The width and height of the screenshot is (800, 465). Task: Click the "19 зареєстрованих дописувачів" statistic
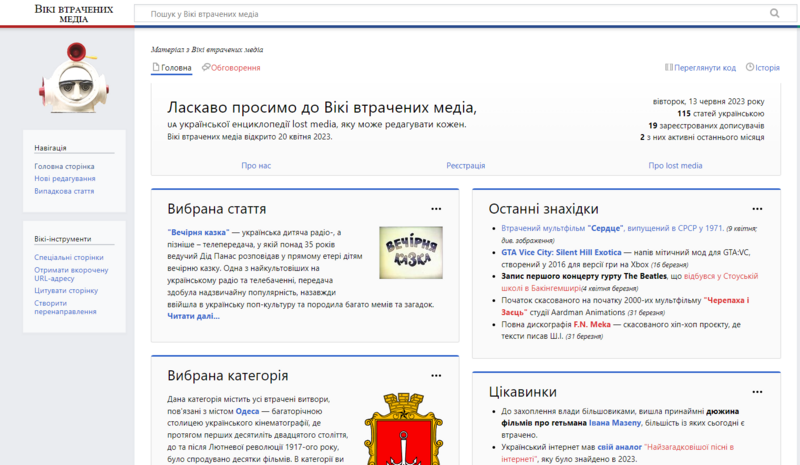(706, 125)
